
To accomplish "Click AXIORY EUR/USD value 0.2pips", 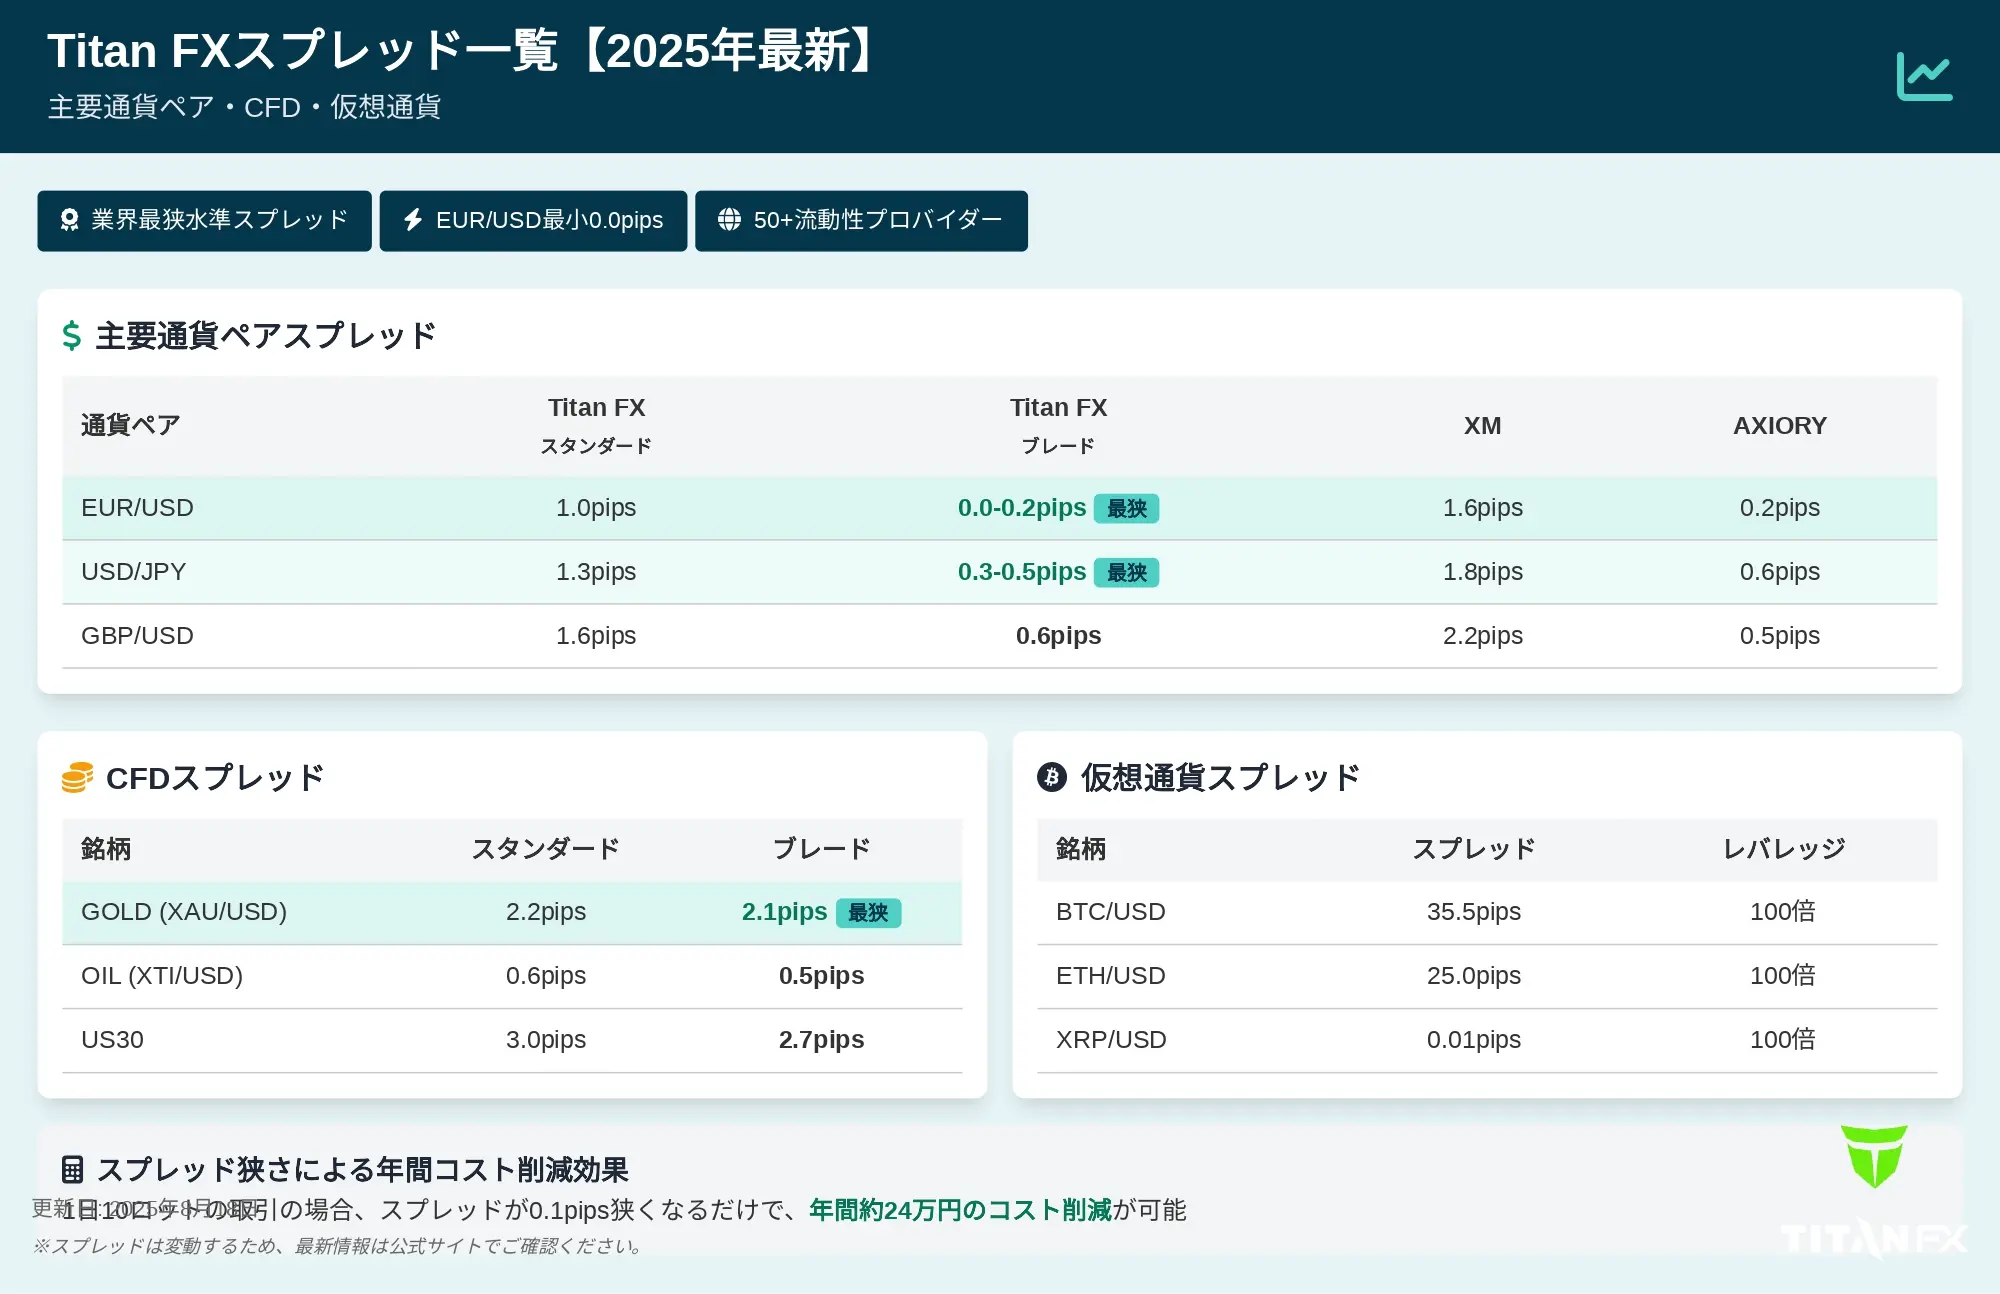I will coord(1779,508).
